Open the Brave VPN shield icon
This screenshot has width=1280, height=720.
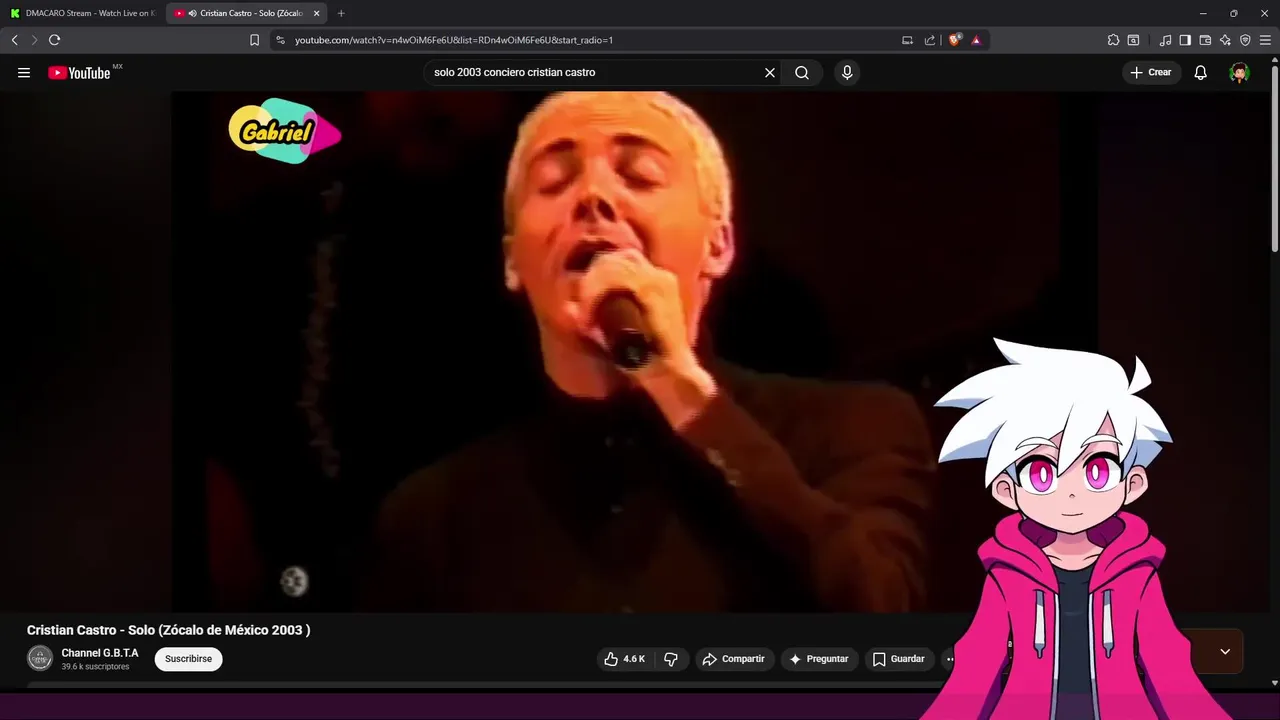[1245, 40]
